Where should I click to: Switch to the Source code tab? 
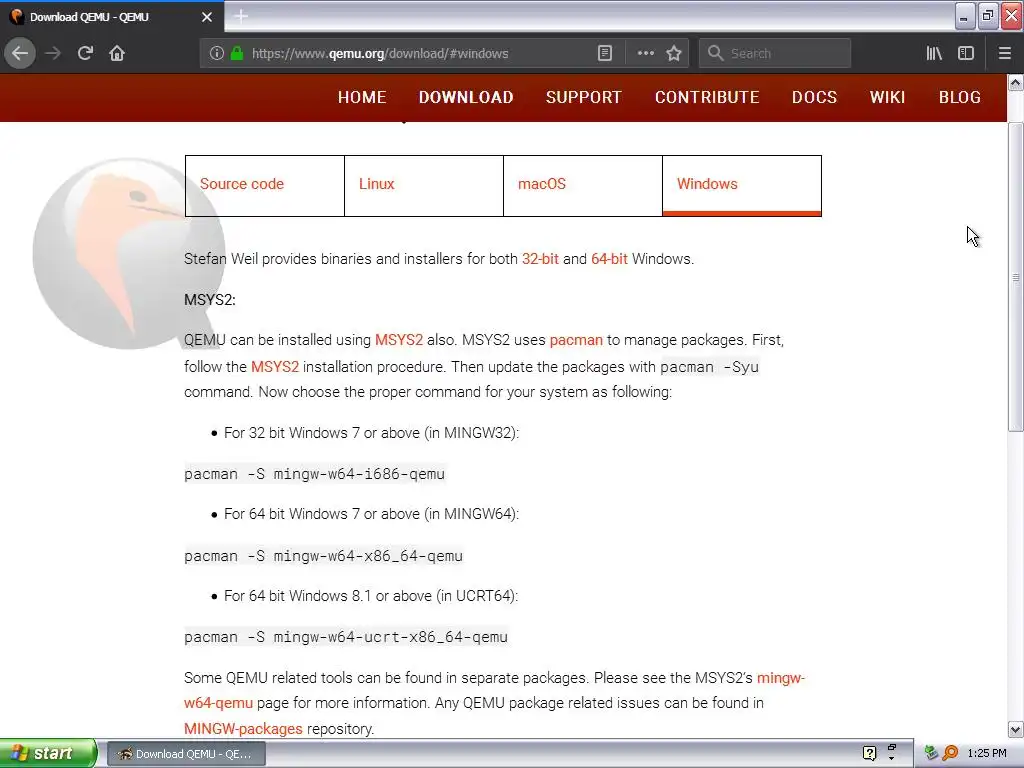pos(264,185)
